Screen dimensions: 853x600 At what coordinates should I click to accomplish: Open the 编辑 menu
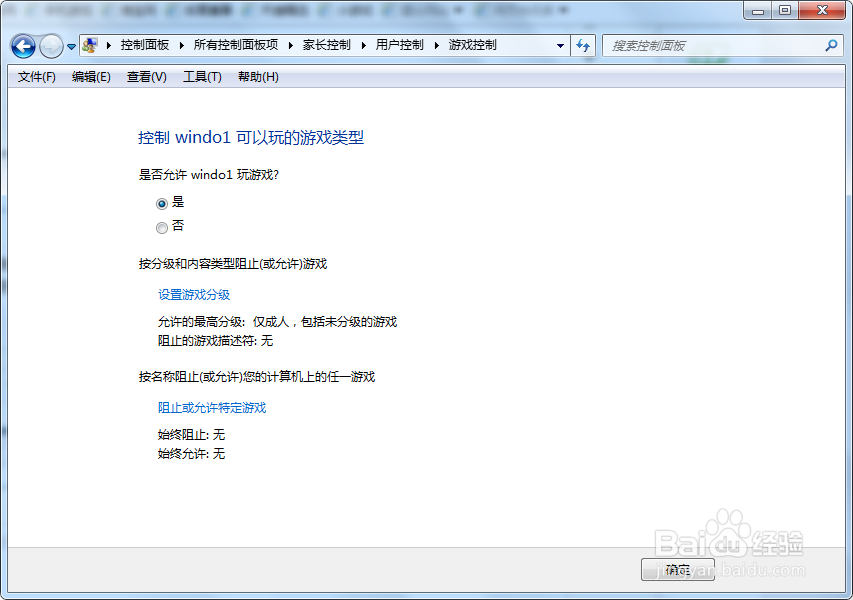click(x=90, y=77)
